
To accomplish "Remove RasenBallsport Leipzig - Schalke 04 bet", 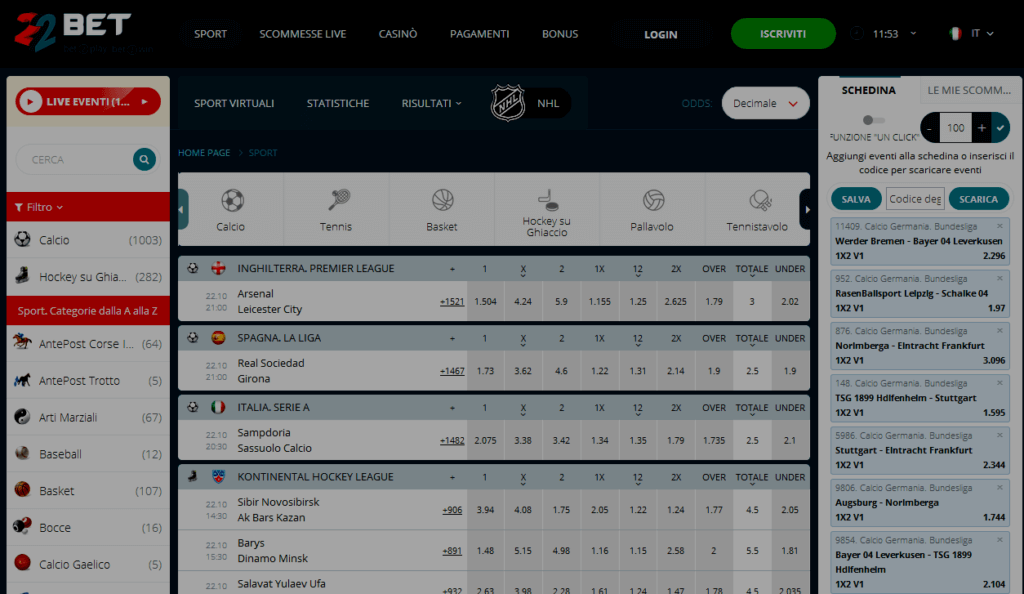I will (x=999, y=278).
